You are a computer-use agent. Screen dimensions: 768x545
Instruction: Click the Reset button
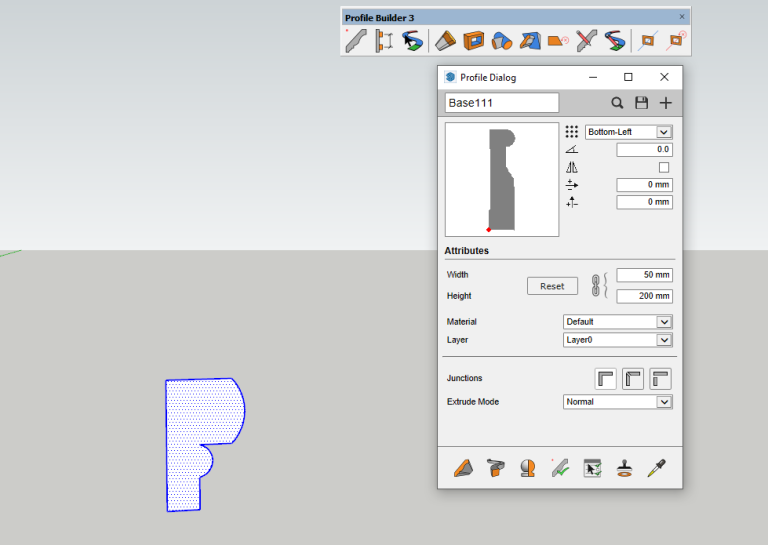pyautogui.click(x=552, y=286)
